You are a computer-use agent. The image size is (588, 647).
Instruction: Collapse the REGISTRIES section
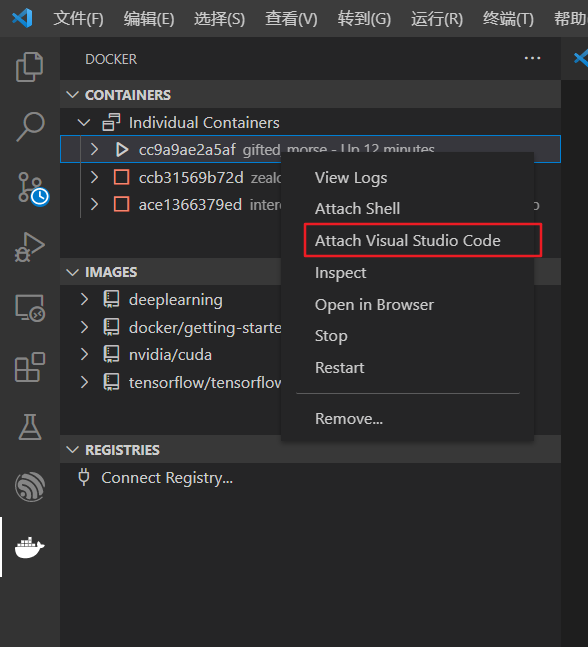pos(73,450)
